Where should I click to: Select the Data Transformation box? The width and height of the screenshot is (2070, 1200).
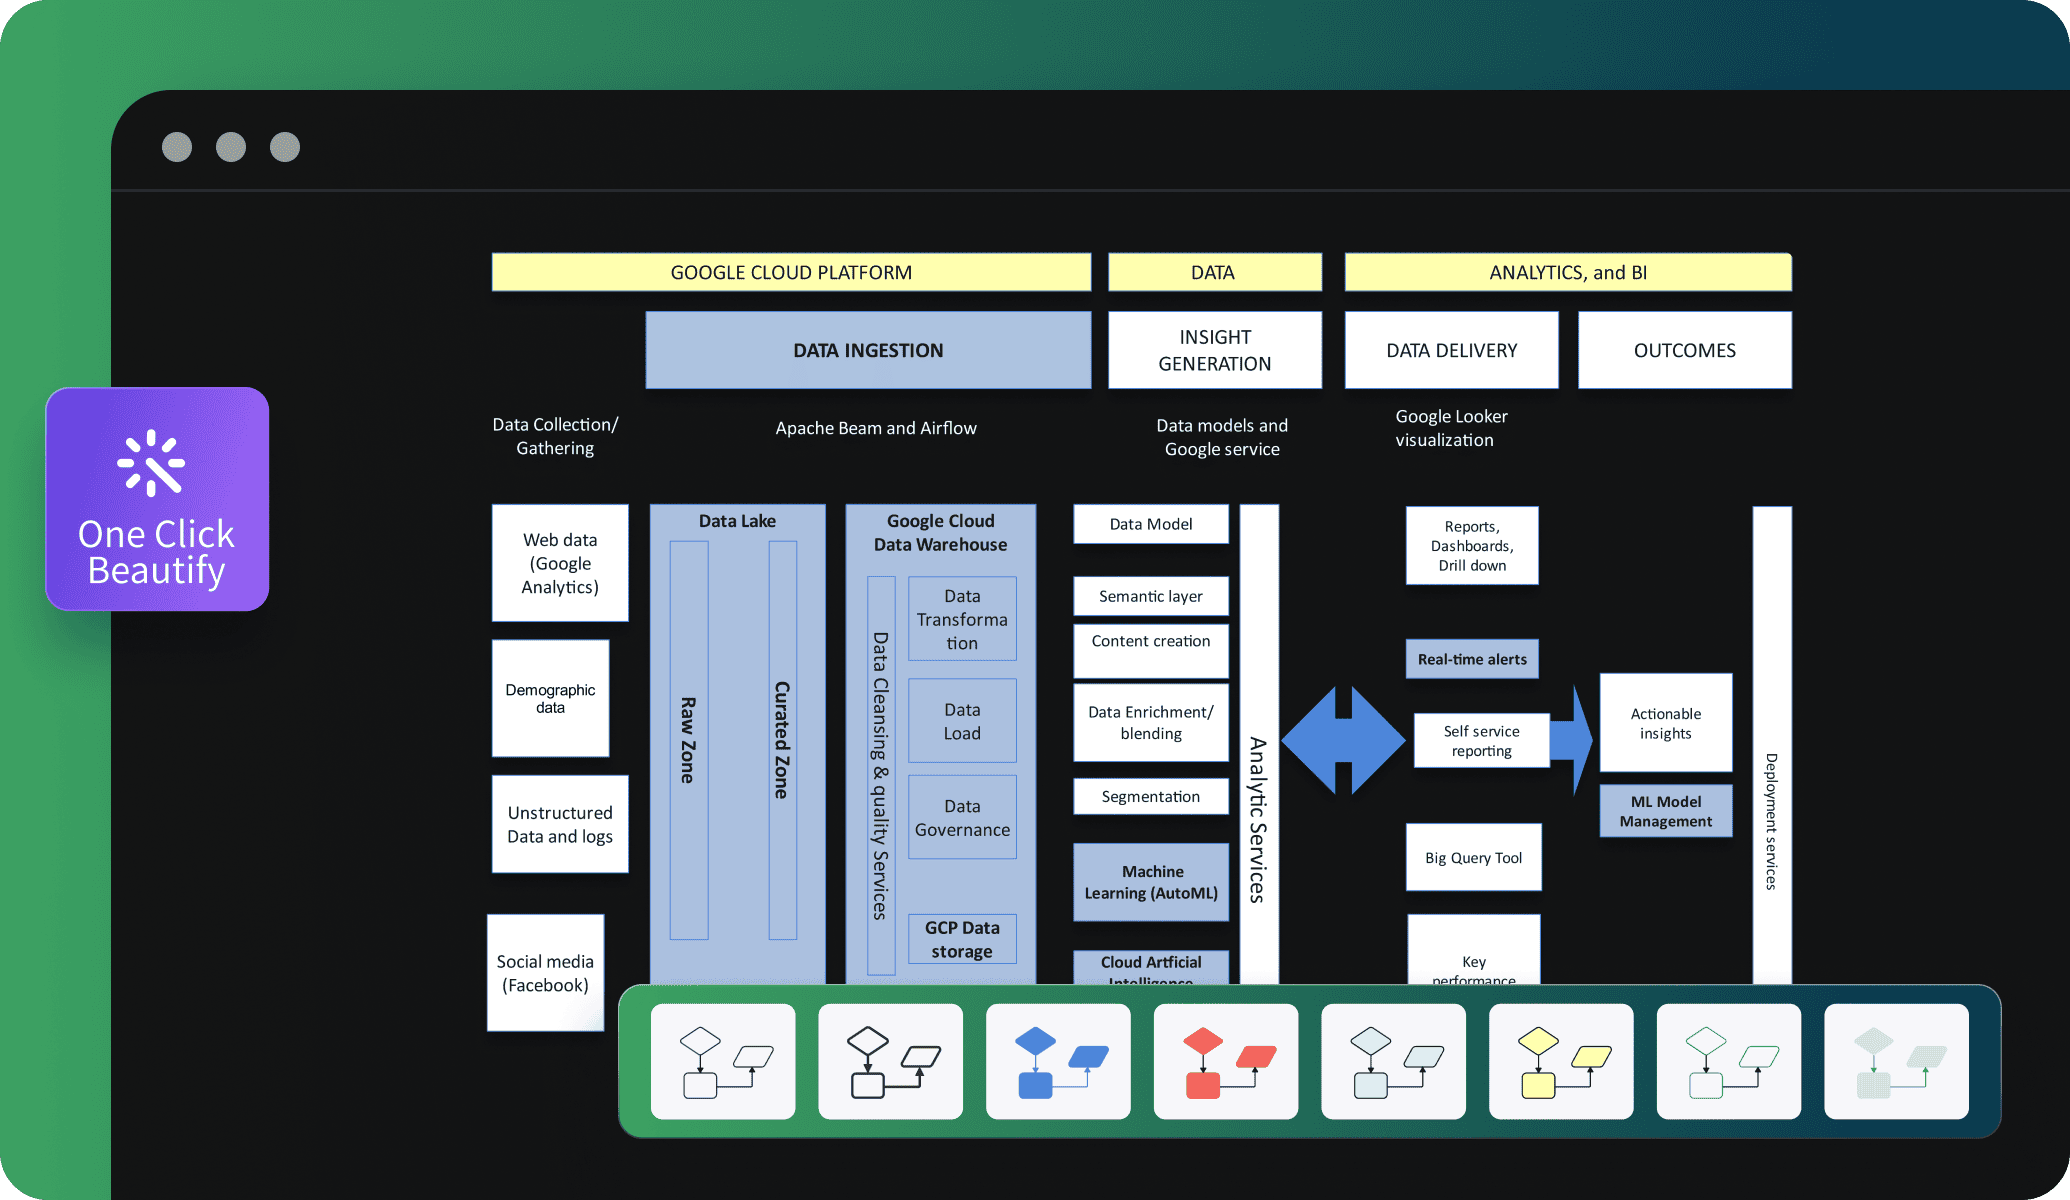coord(962,619)
